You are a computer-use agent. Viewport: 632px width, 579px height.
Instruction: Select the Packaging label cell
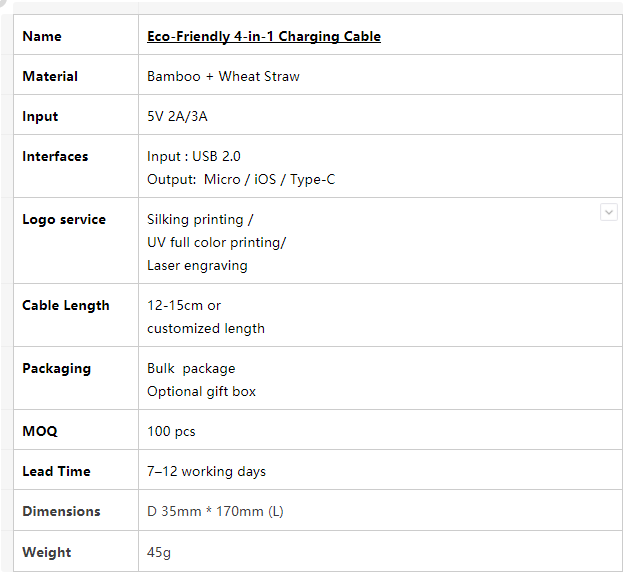coord(76,378)
